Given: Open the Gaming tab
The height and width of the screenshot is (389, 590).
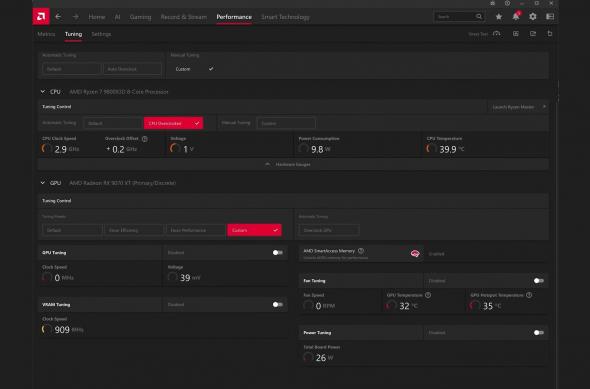Looking at the screenshot, I should (140, 17).
